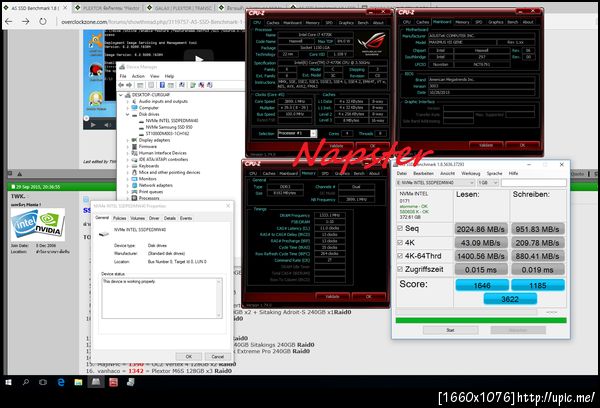Open Windows Start menu
600x408 pixels.
tap(8, 382)
